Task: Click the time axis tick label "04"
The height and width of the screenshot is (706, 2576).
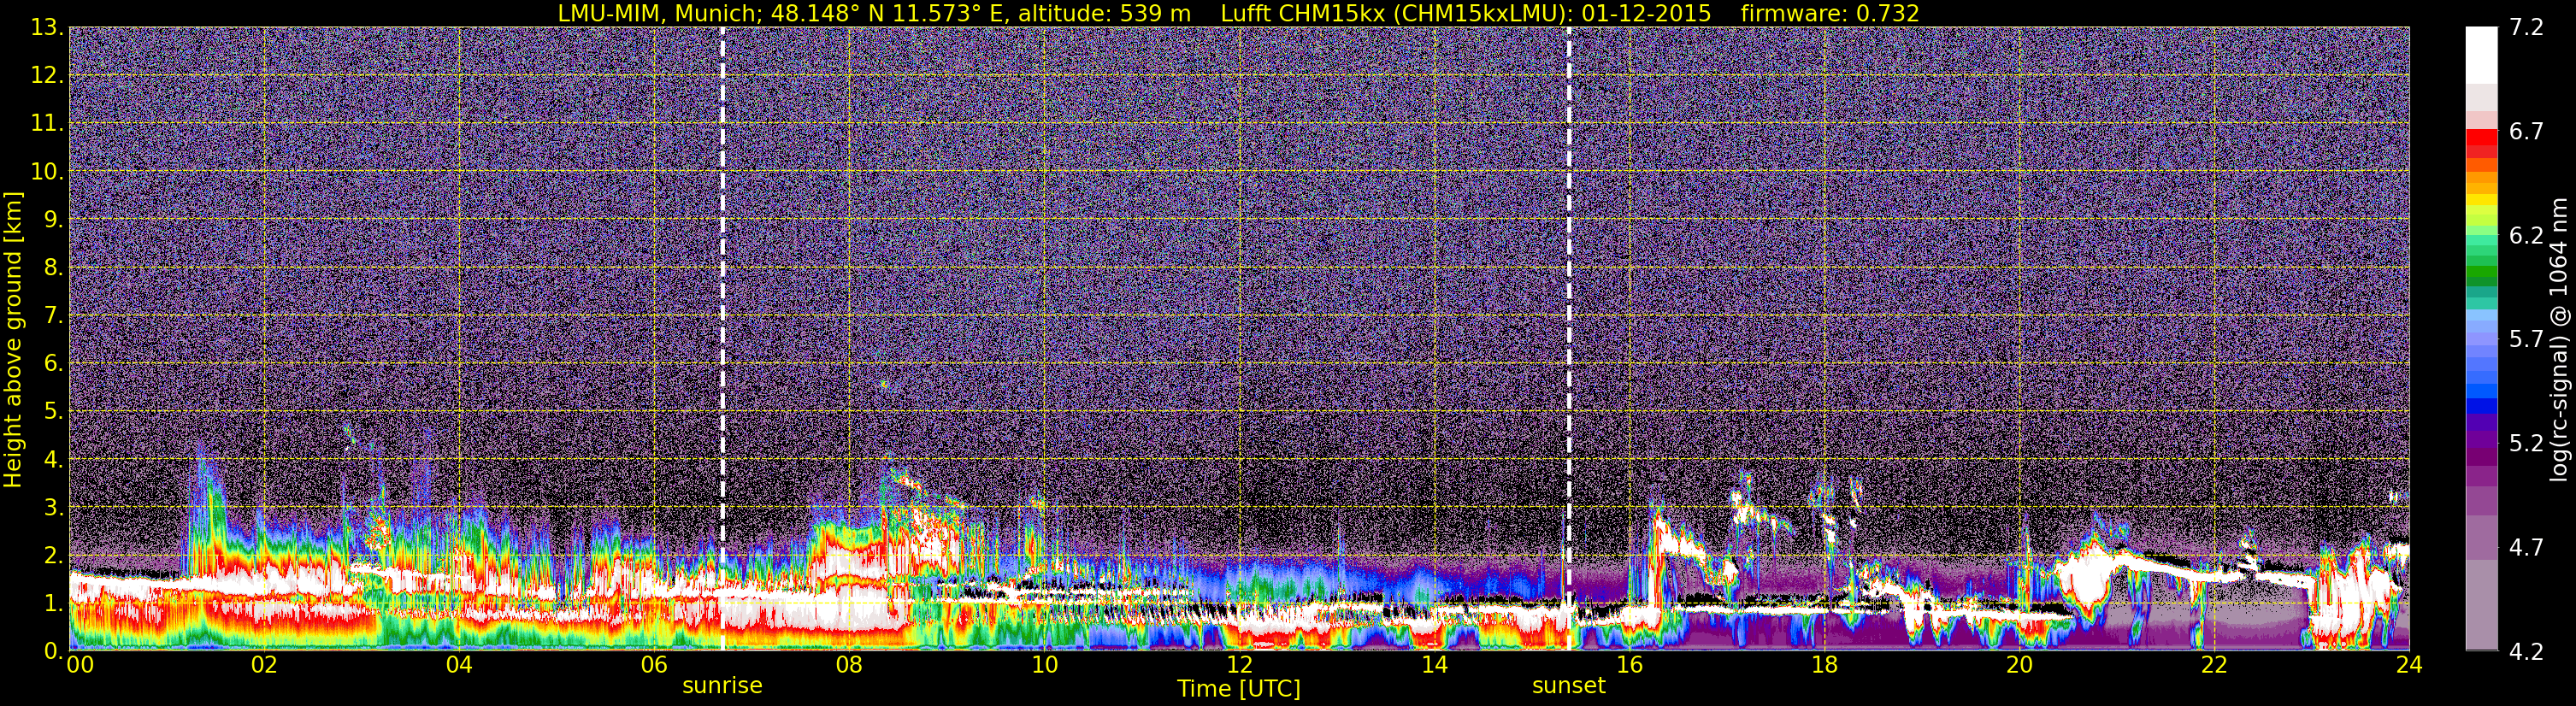Action: click(x=459, y=665)
